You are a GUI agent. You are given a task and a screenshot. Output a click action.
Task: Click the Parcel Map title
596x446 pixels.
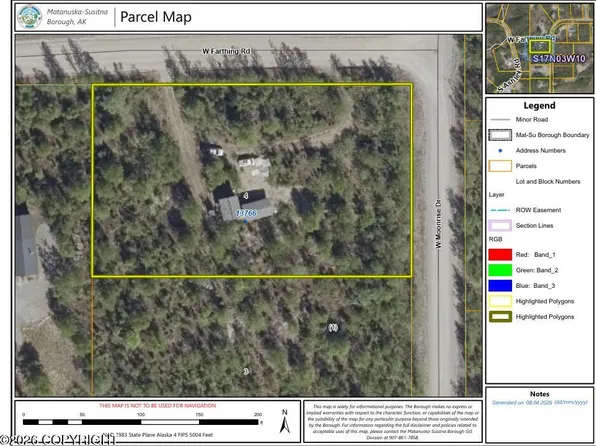click(156, 17)
